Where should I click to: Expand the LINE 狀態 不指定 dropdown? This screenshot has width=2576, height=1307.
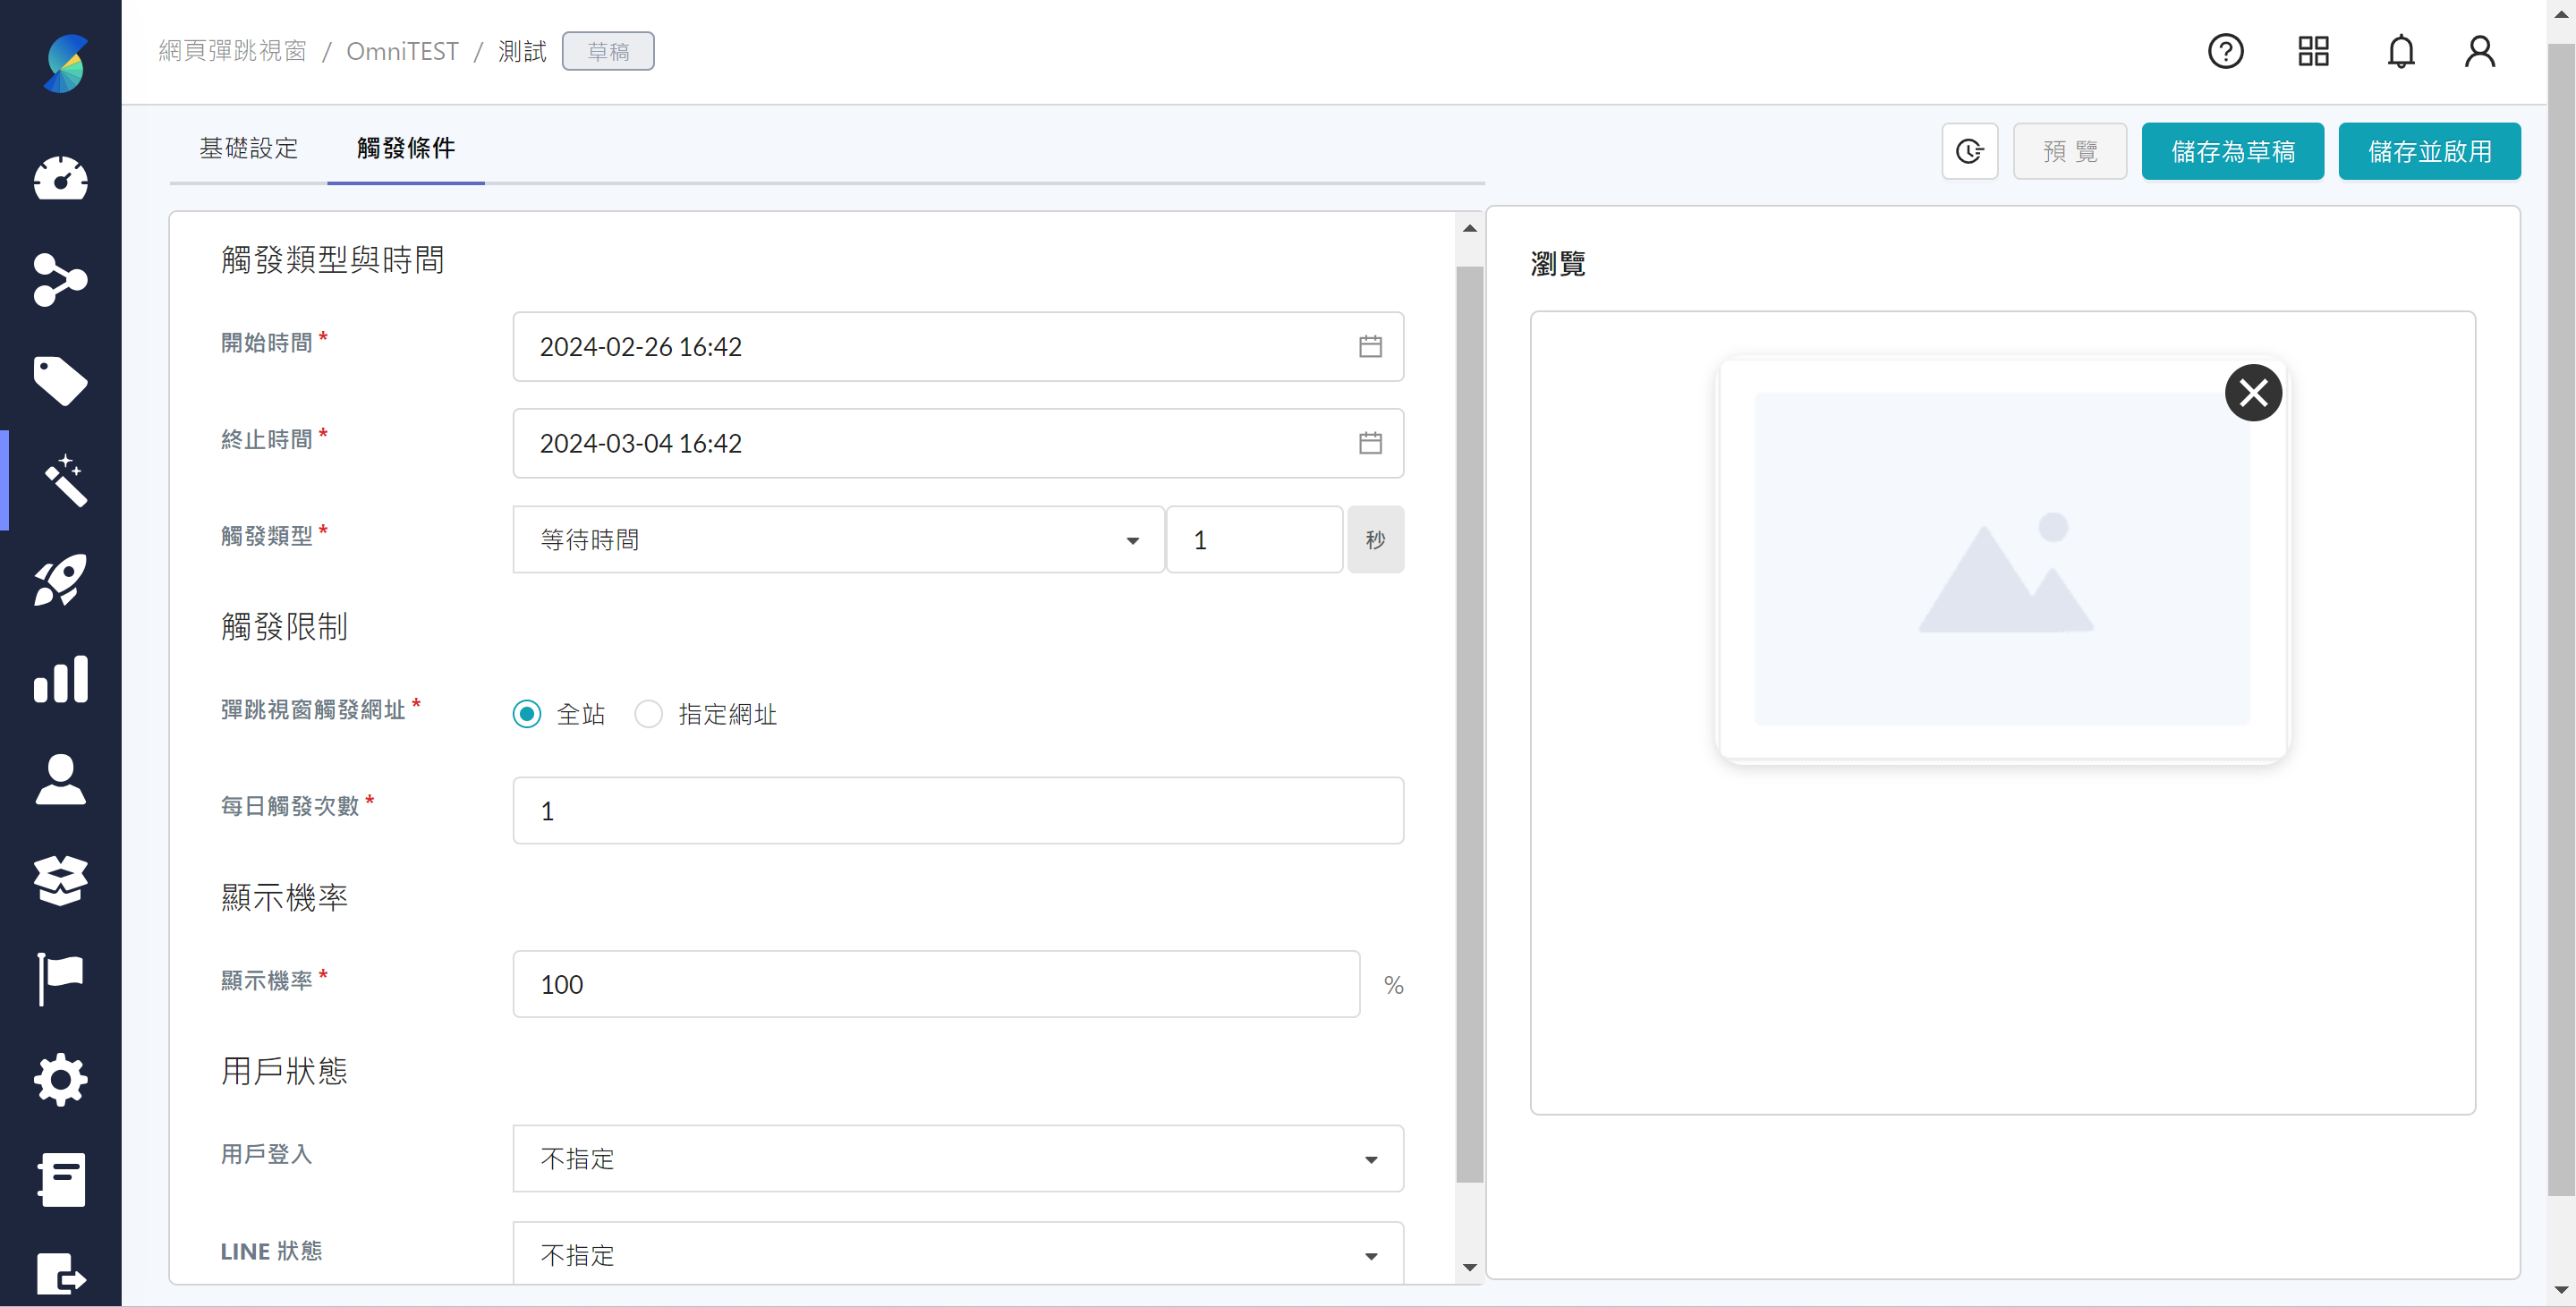(x=958, y=1254)
